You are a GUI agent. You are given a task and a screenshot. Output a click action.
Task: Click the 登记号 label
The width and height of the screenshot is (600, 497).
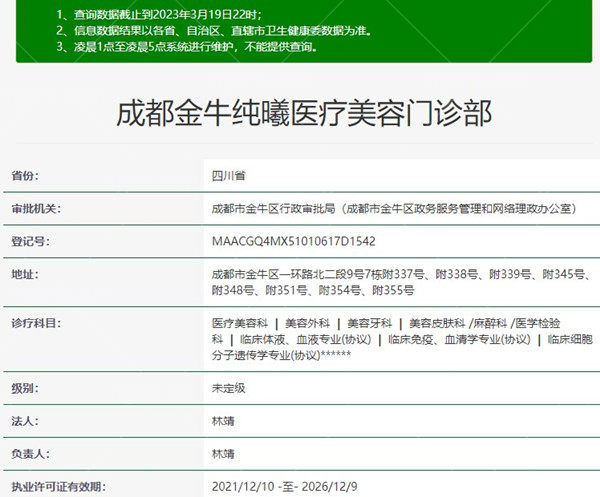point(30,241)
